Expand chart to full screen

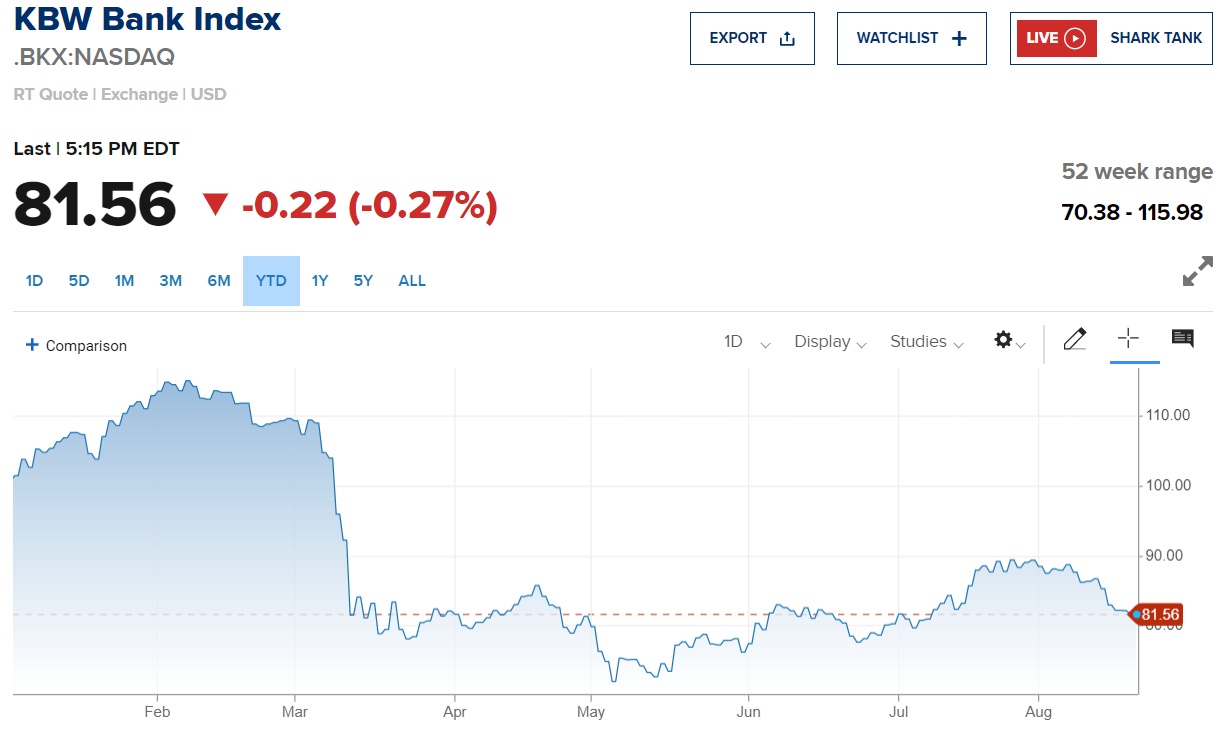point(1197,272)
